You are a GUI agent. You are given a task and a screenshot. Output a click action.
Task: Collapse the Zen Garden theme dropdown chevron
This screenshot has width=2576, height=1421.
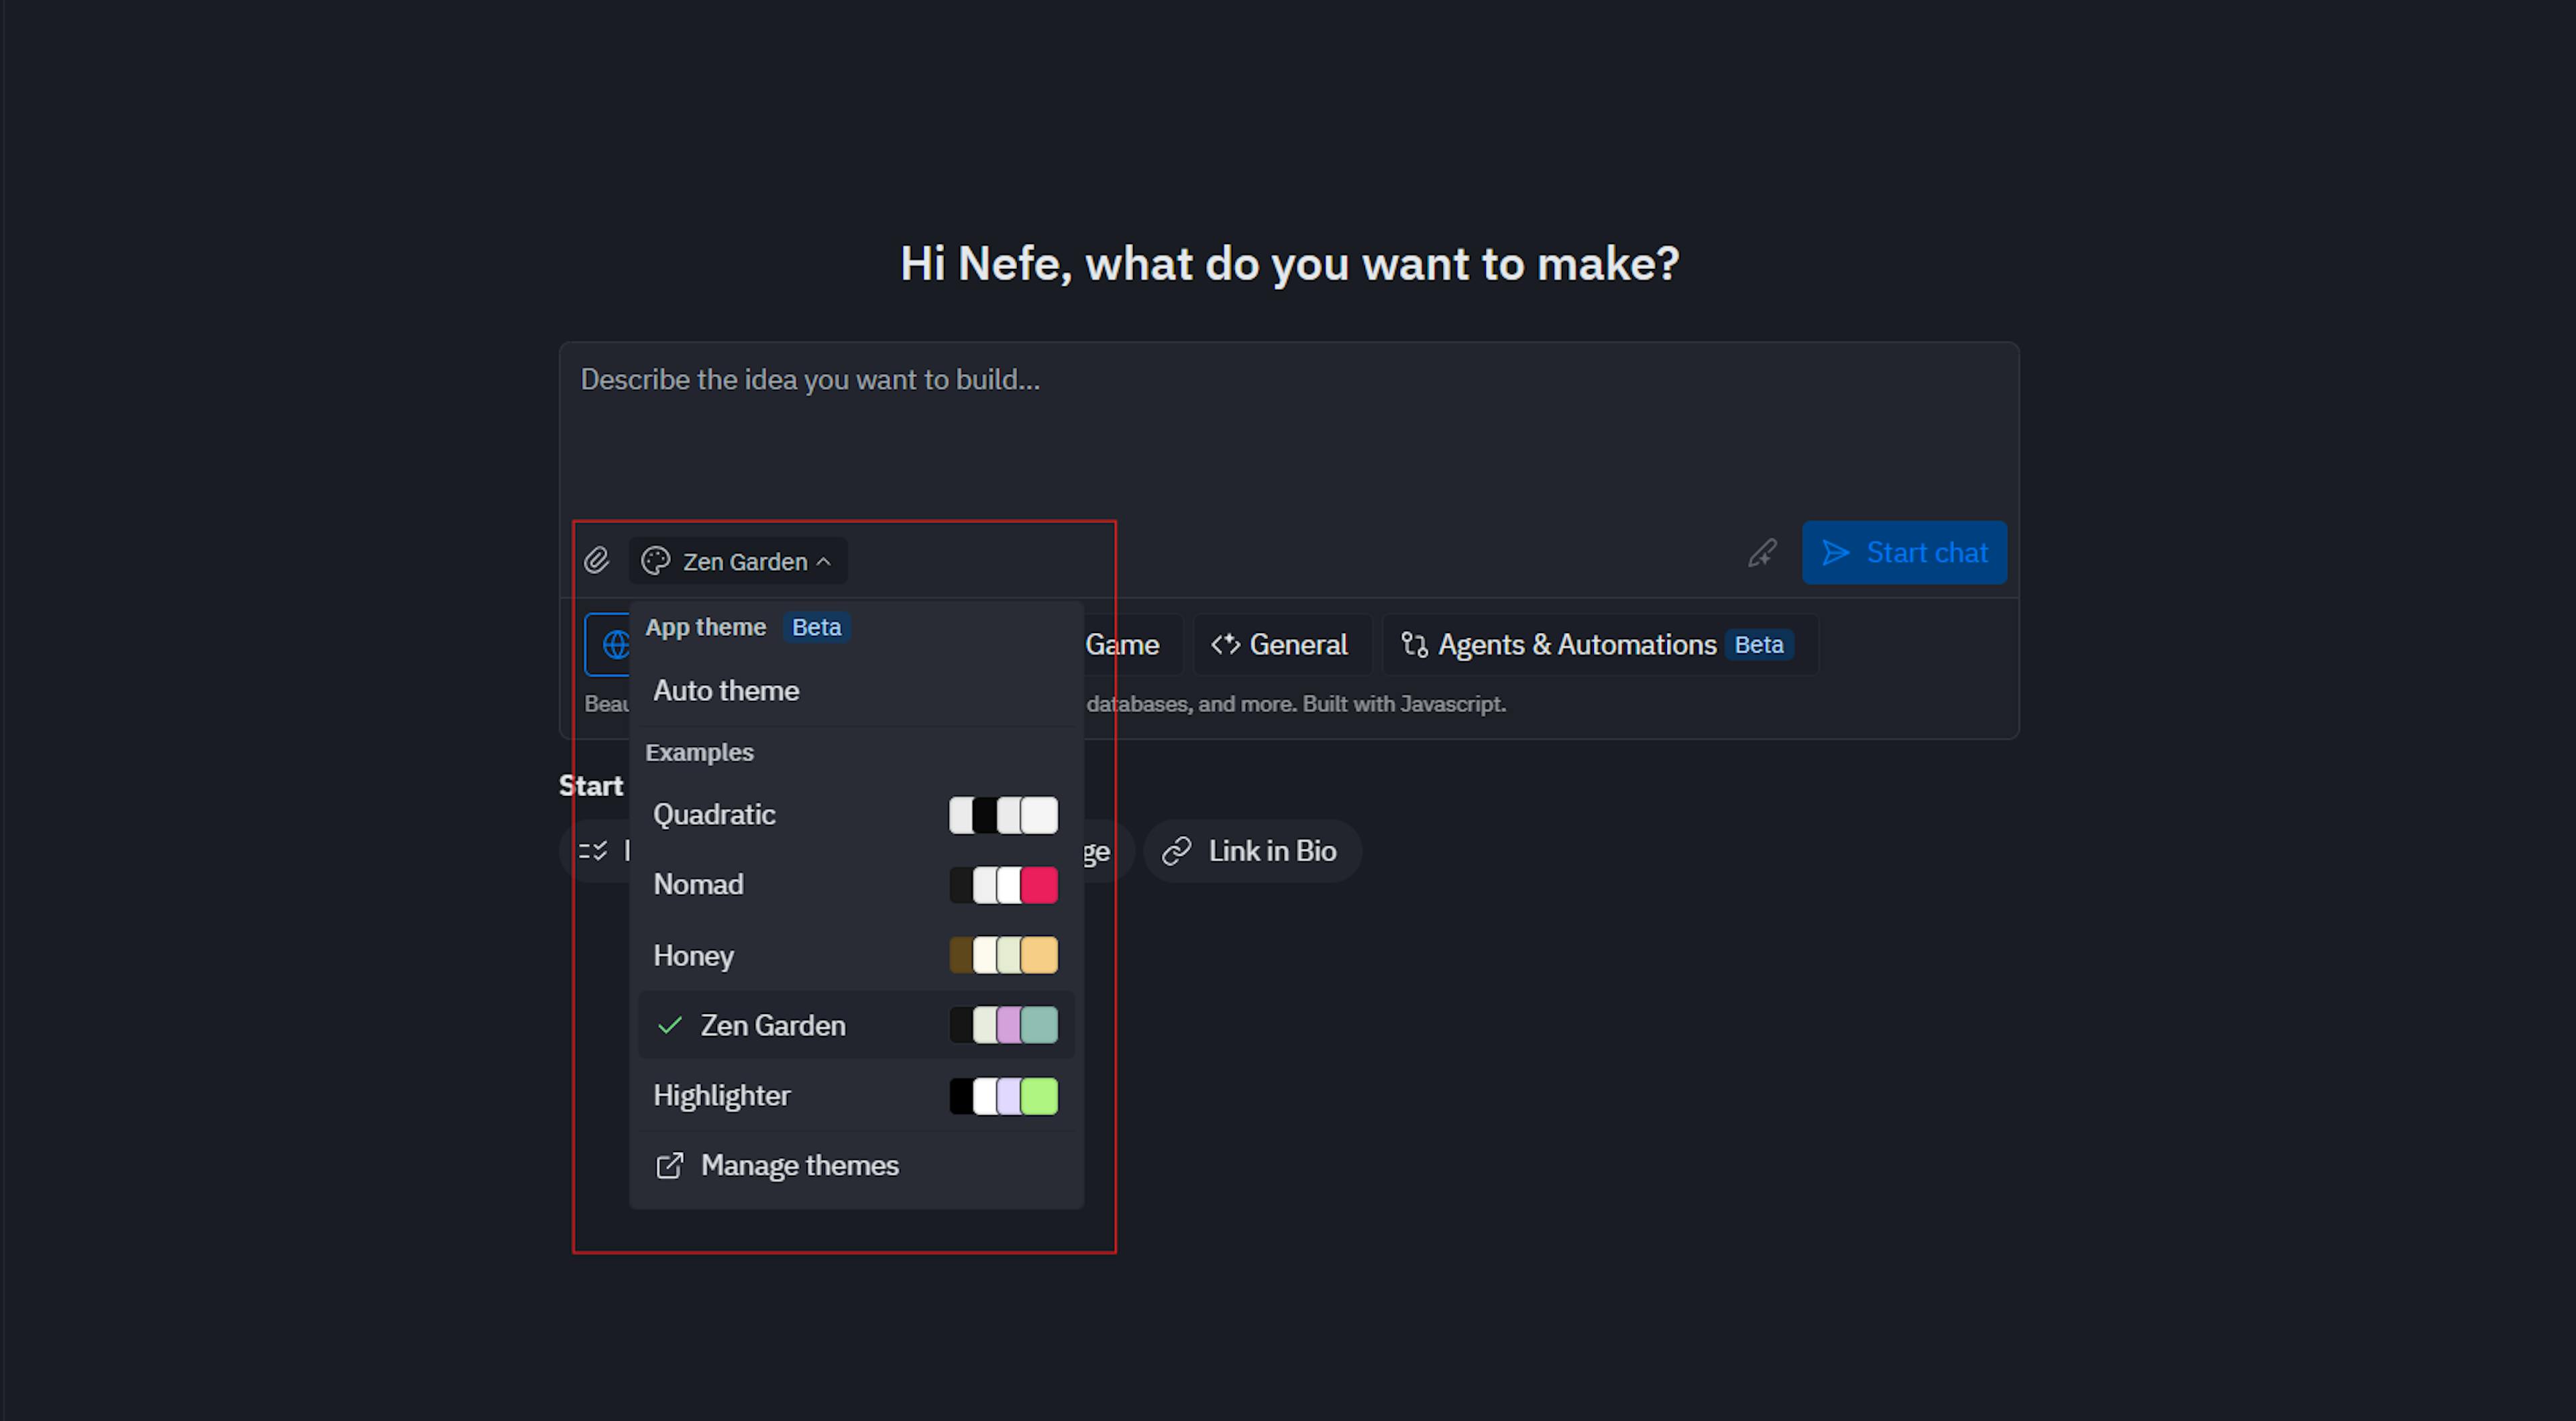pos(824,562)
